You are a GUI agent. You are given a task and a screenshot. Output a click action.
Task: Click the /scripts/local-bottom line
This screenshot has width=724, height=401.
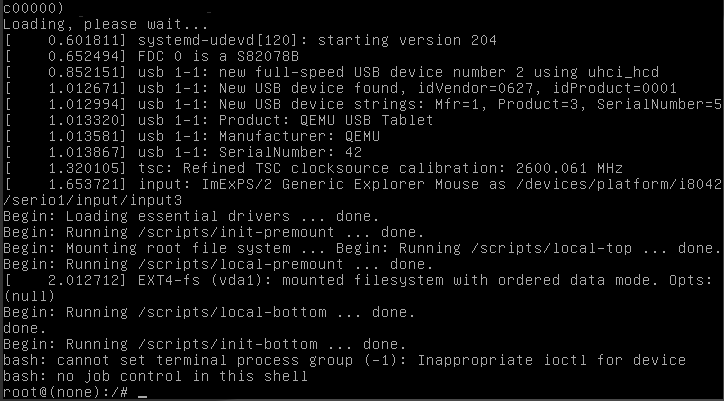point(209,312)
